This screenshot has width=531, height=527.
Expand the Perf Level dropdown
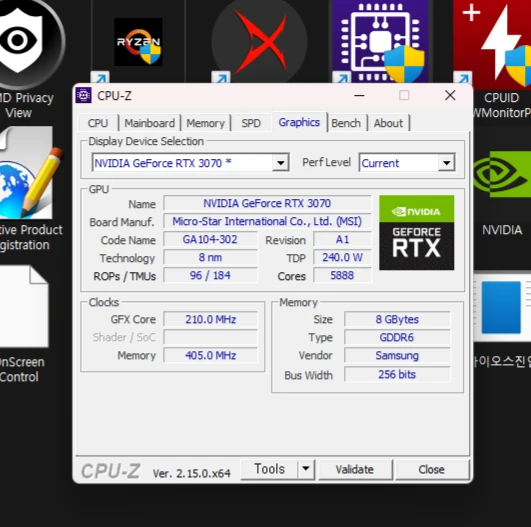click(x=446, y=163)
